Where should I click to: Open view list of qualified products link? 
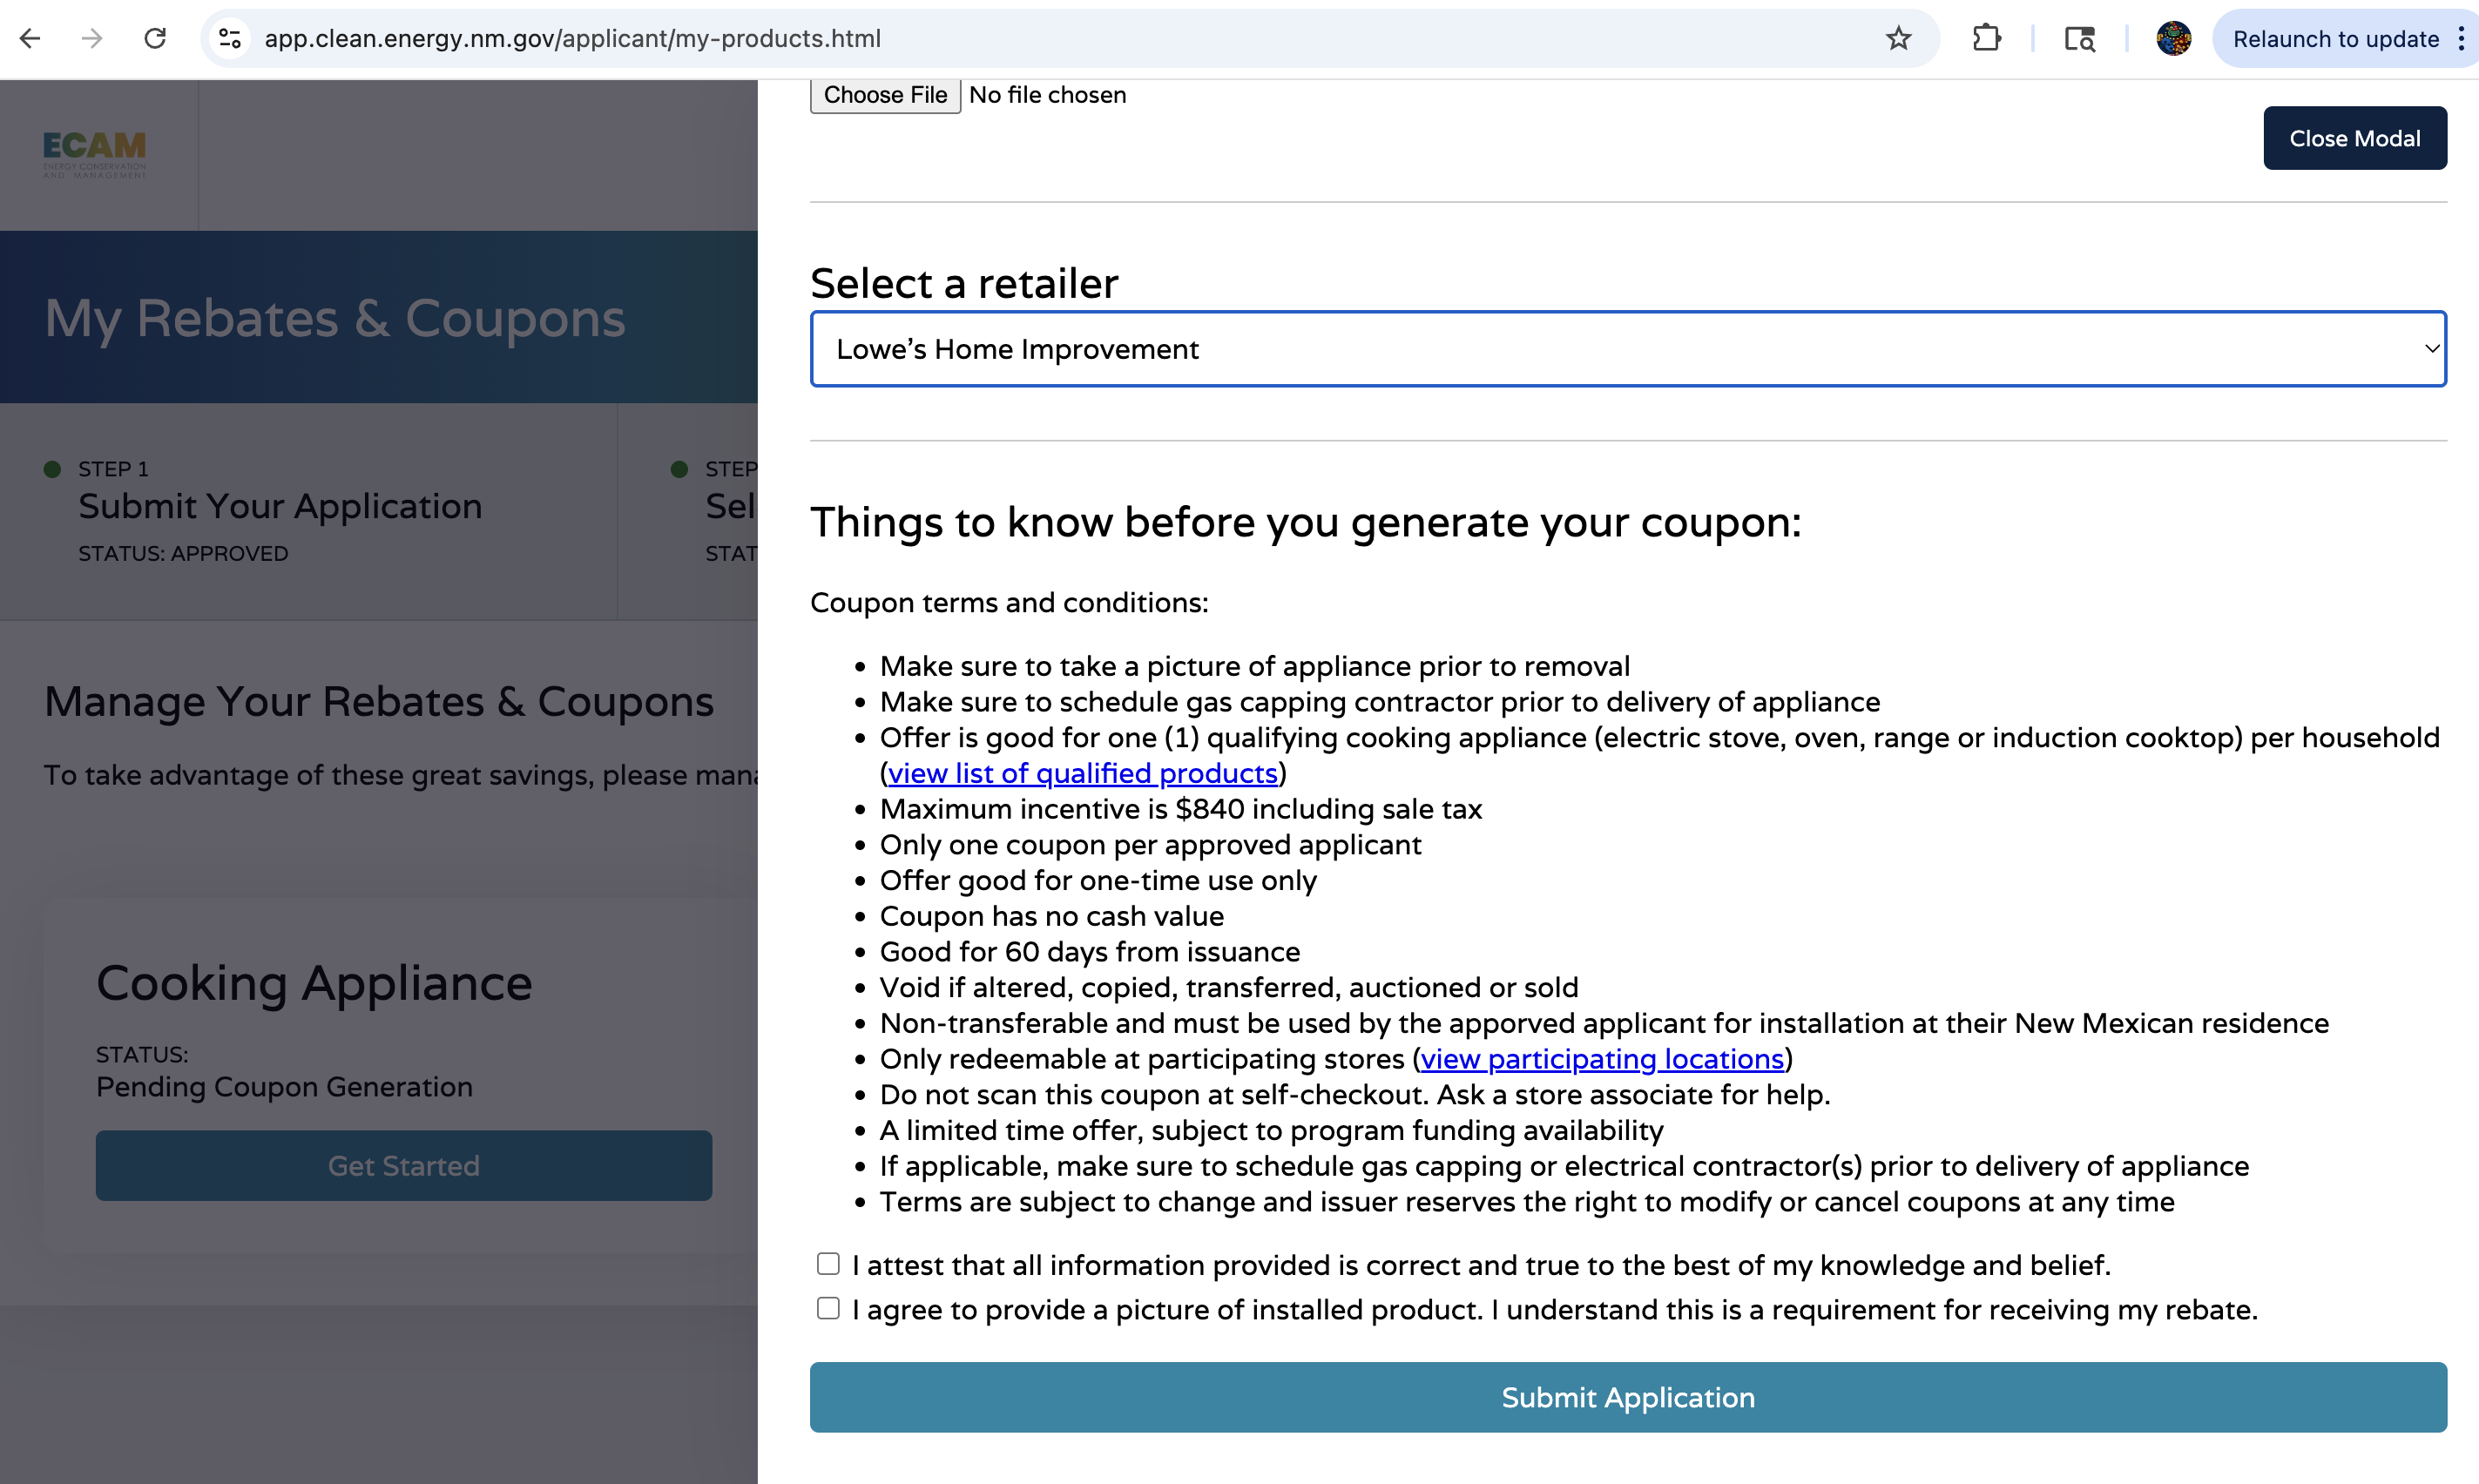point(1082,773)
